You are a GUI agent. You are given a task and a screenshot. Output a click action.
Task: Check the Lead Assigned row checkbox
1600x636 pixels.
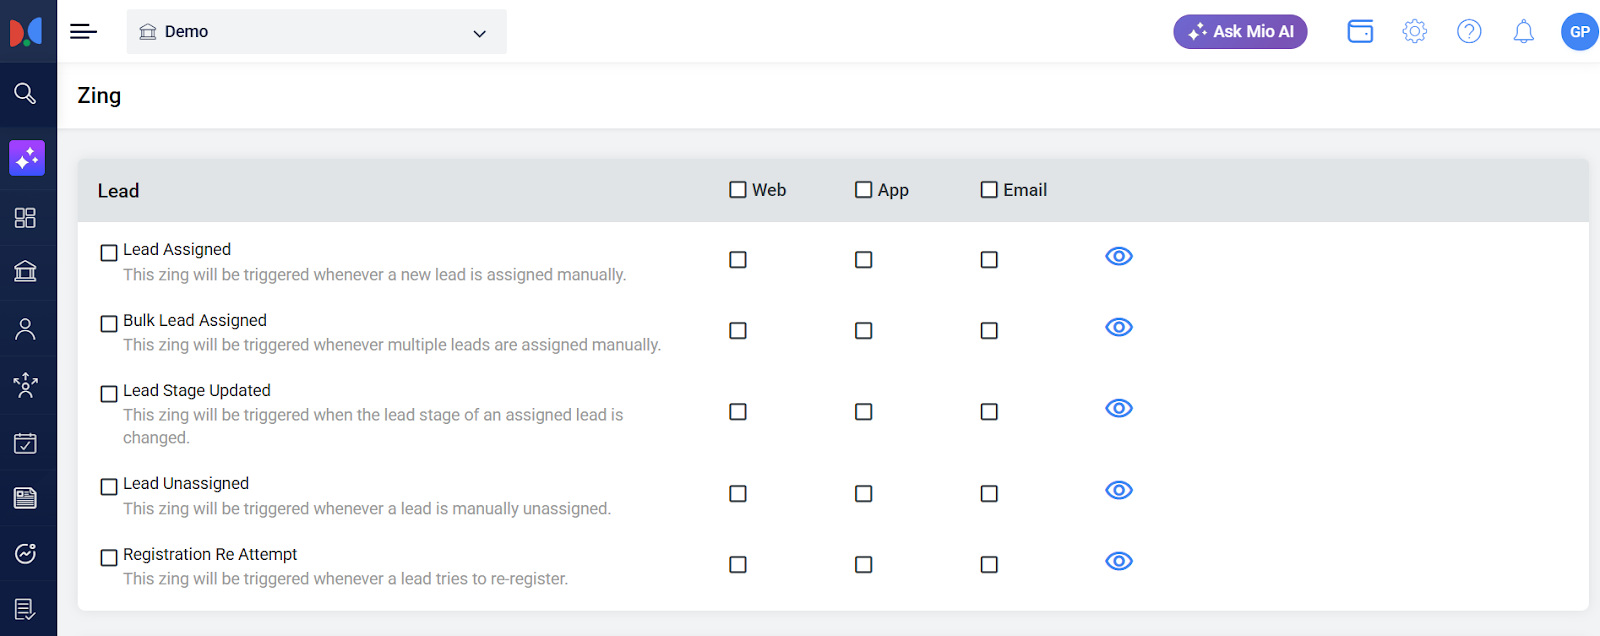tap(109, 253)
